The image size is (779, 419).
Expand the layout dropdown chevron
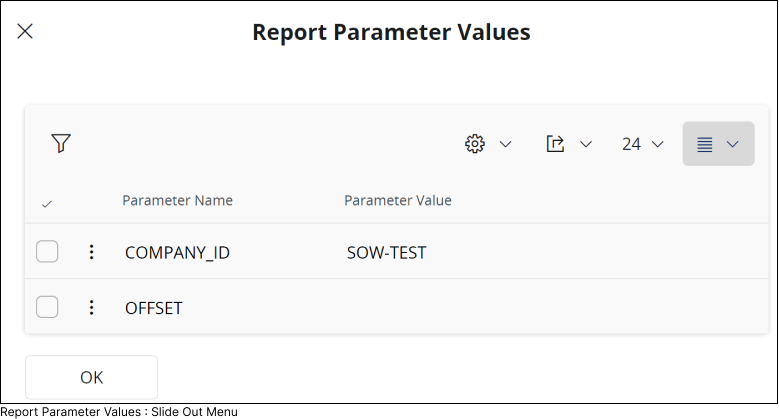733,144
